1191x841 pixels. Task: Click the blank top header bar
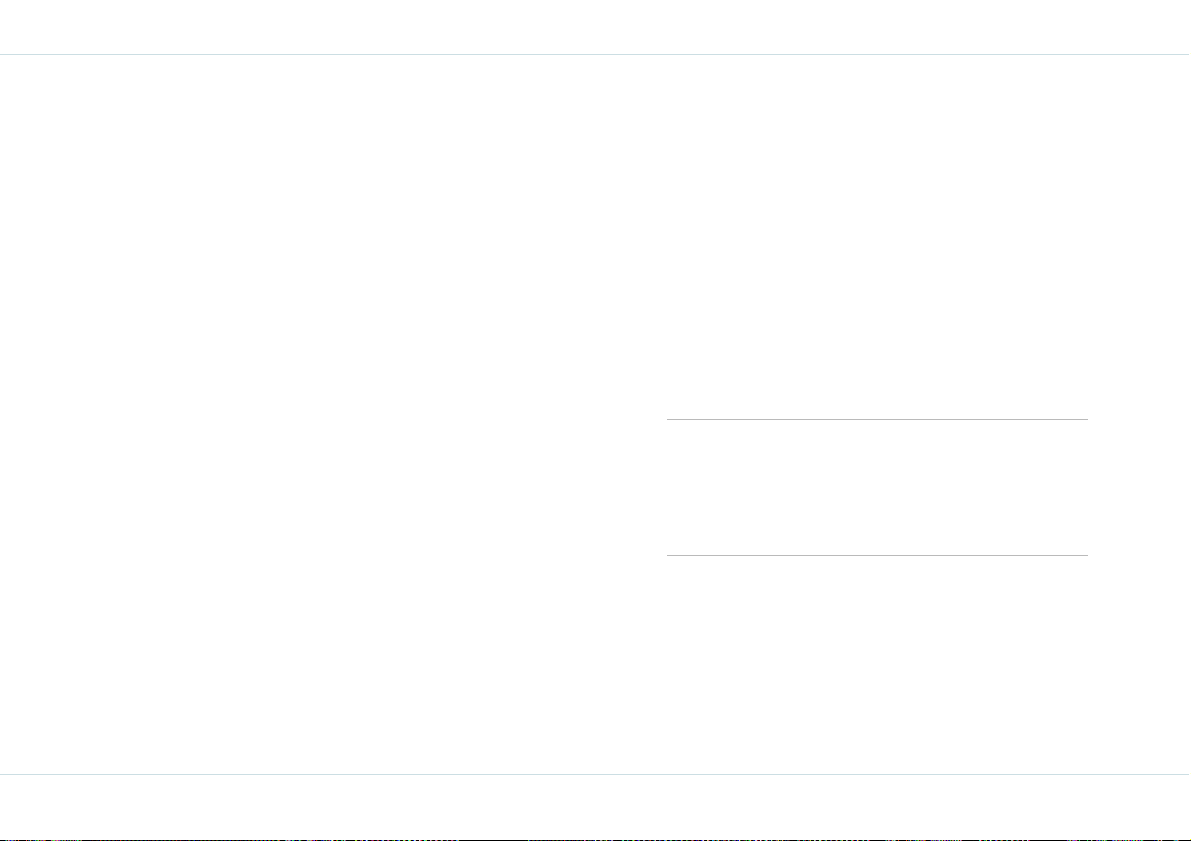coord(596,27)
